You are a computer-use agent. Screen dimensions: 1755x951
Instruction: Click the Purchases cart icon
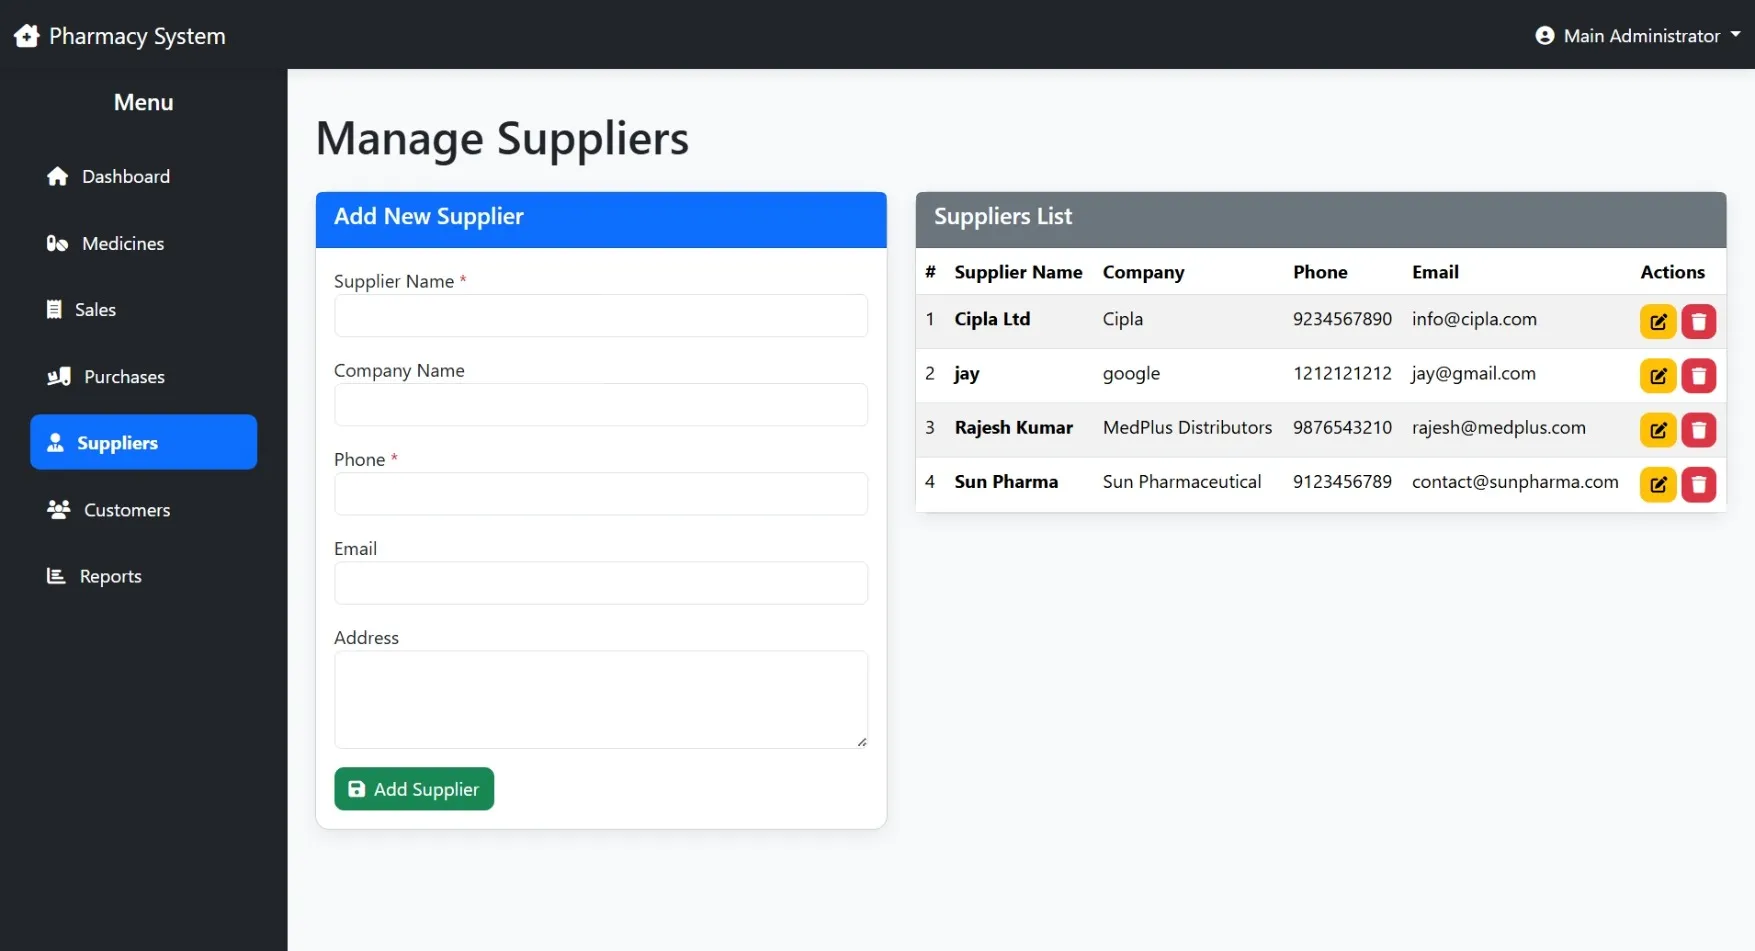click(x=57, y=376)
